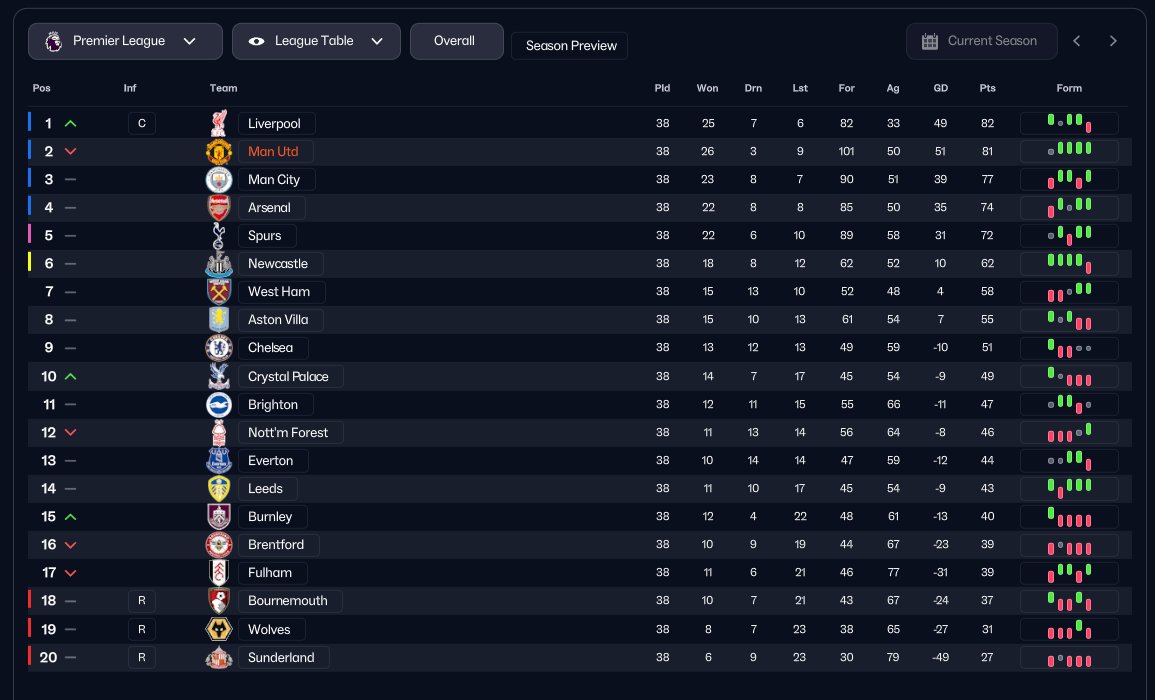Expand the League Table view dropdown

coord(316,41)
